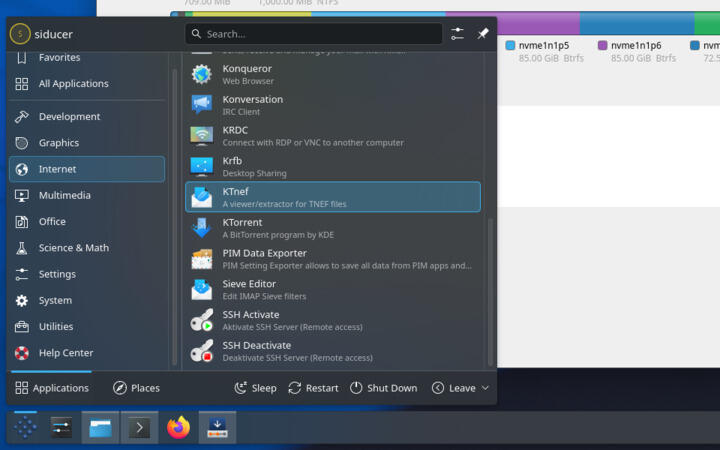Click SSH Deactivate entry
Image resolution: width=720 pixels, height=450 pixels.
(333, 351)
